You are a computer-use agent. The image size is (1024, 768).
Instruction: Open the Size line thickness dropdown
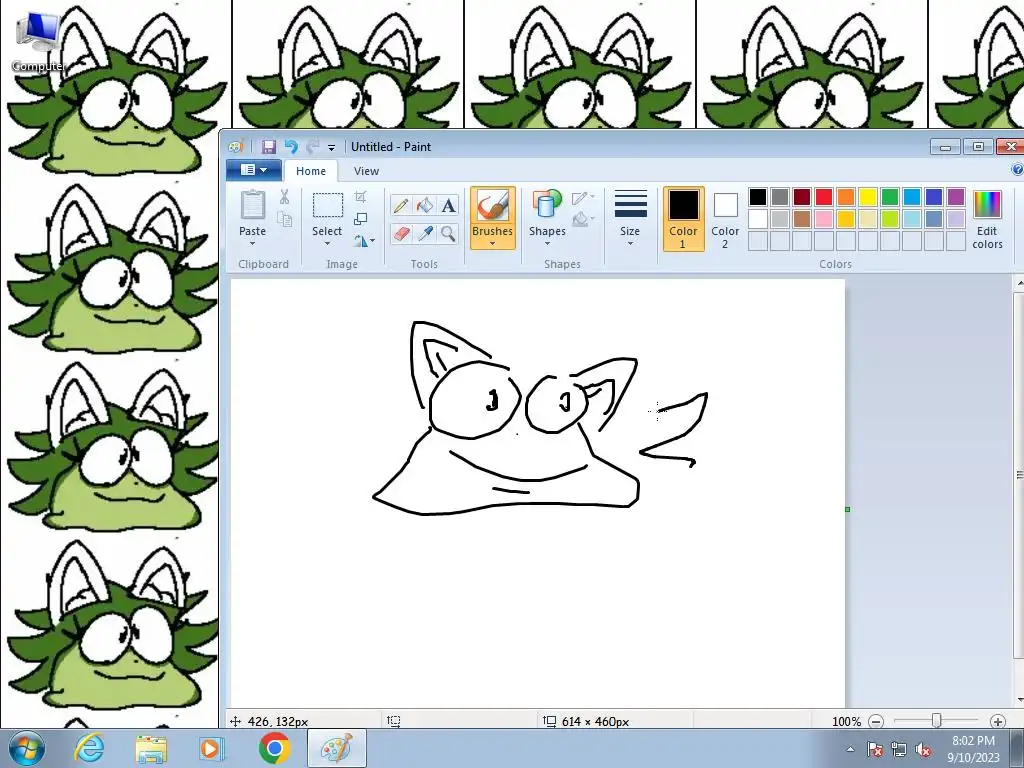[x=630, y=219]
